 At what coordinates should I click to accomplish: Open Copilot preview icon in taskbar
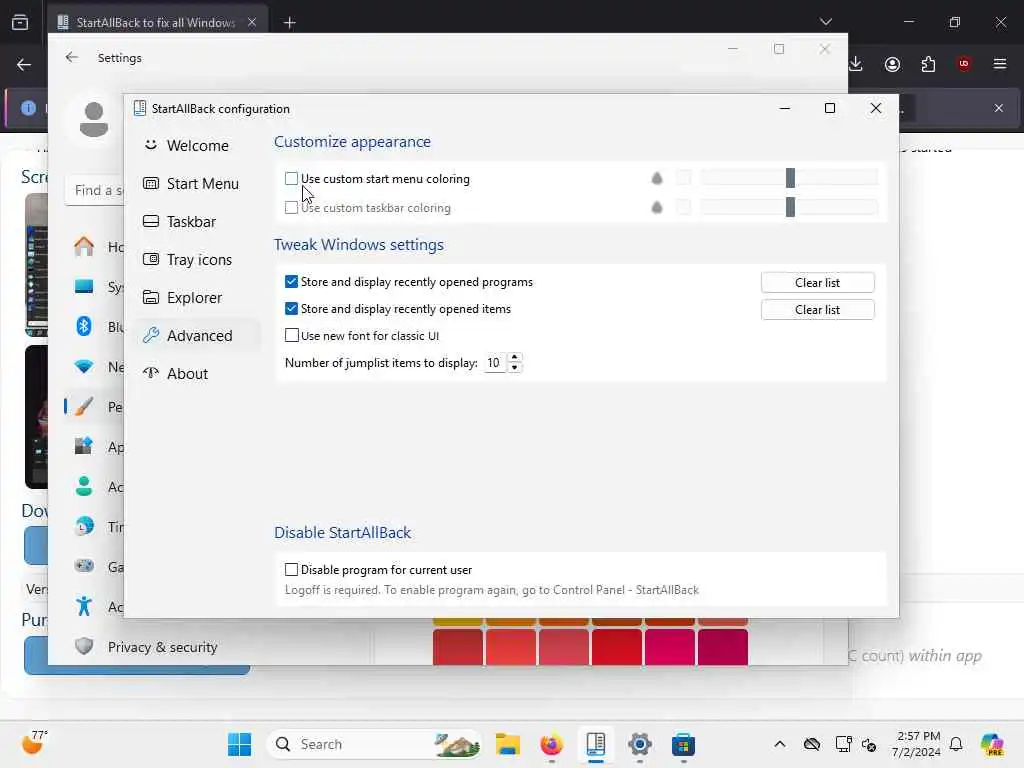(x=992, y=744)
